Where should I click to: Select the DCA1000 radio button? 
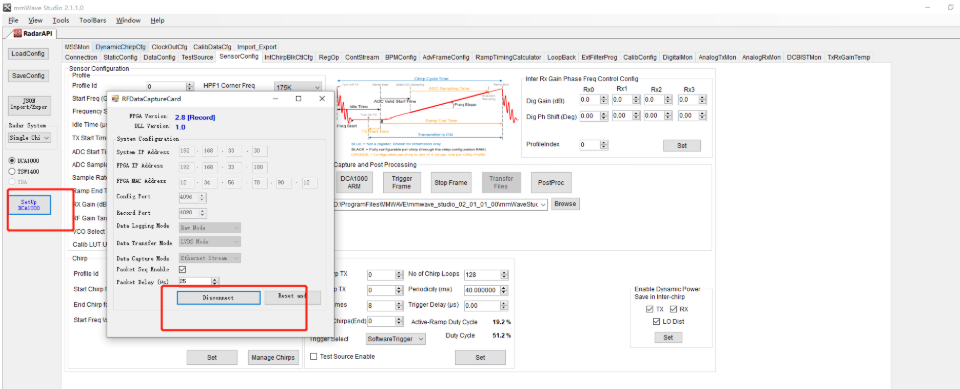[x=12, y=161]
